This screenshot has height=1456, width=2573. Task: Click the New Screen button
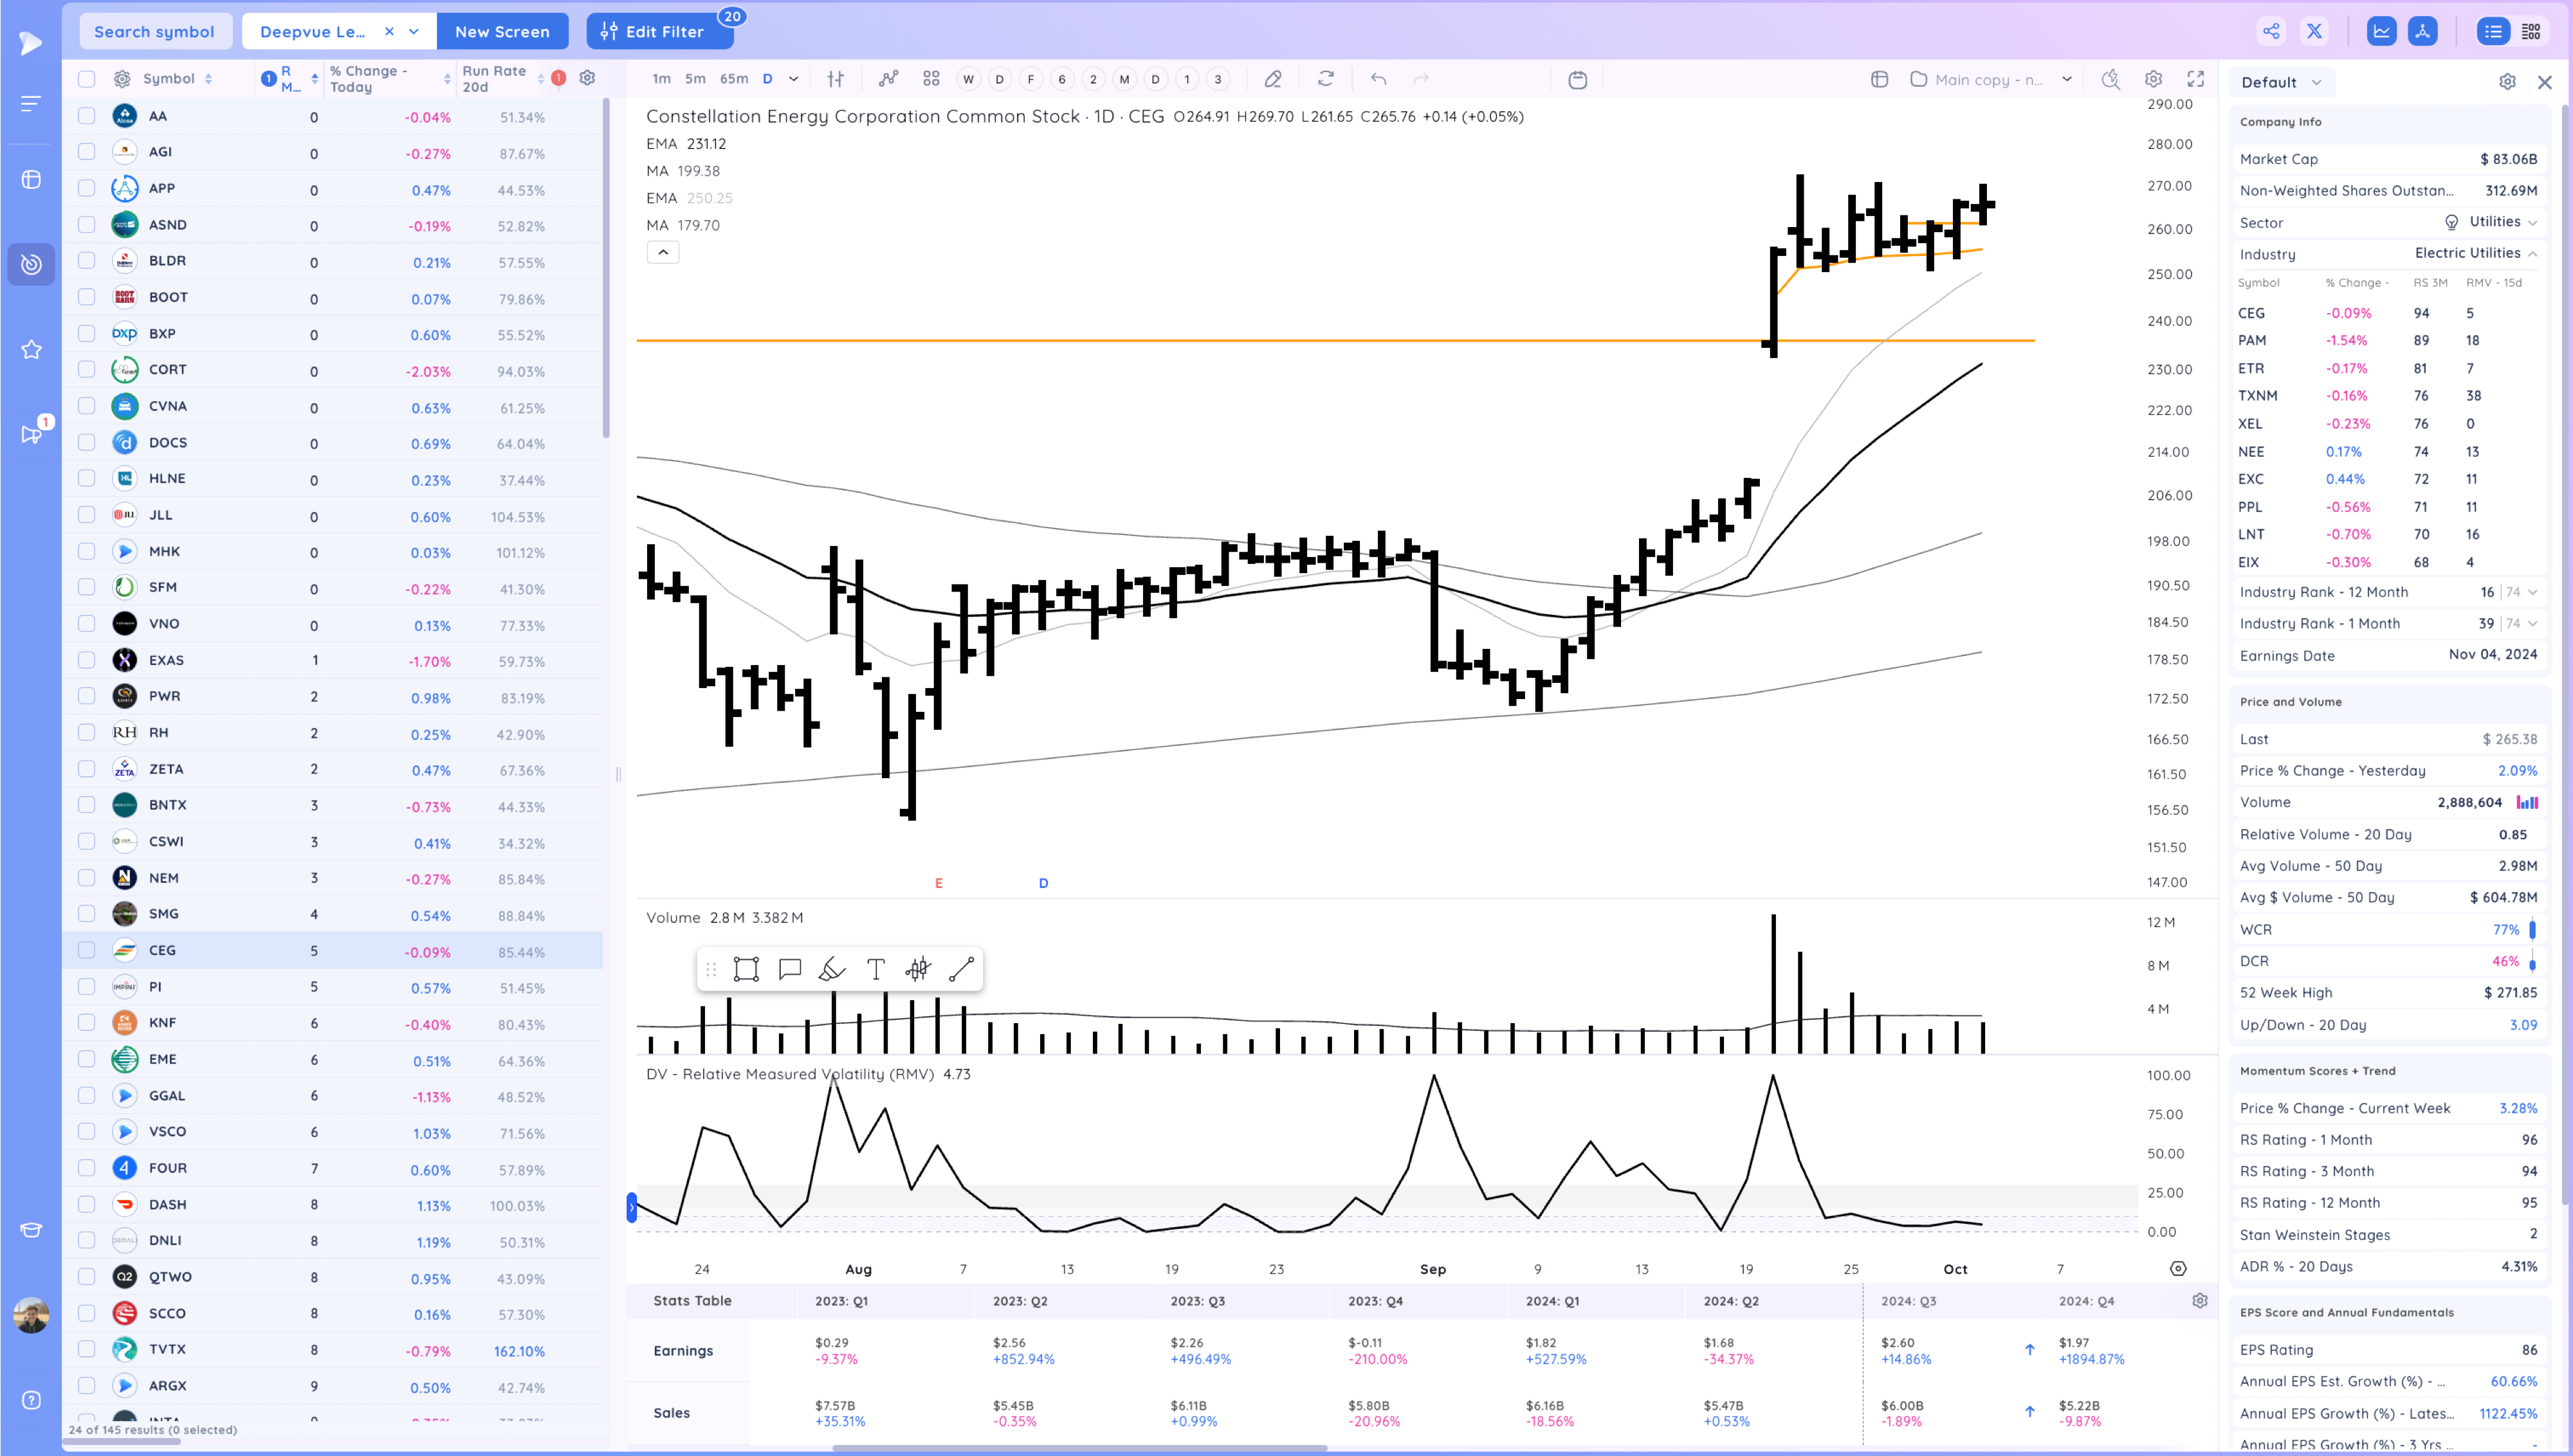[502, 31]
